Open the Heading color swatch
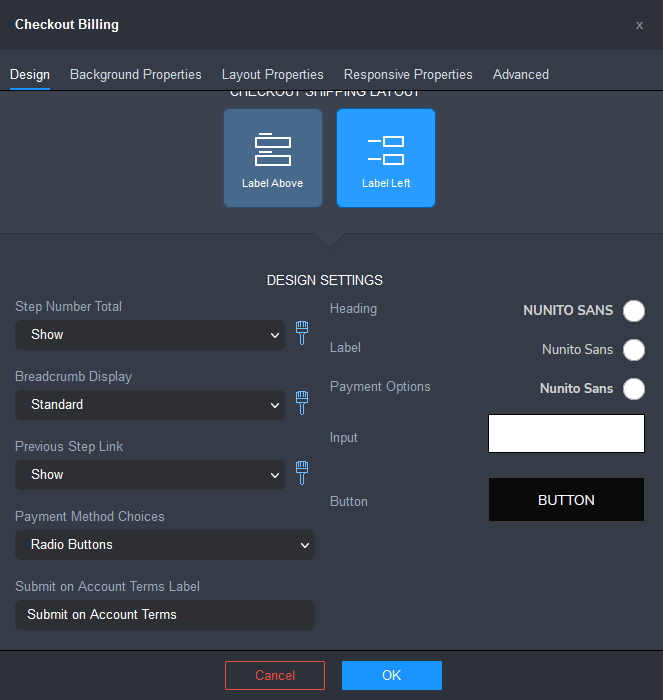The height and width of the screenshot is (700, 663). tap(634, 311)
